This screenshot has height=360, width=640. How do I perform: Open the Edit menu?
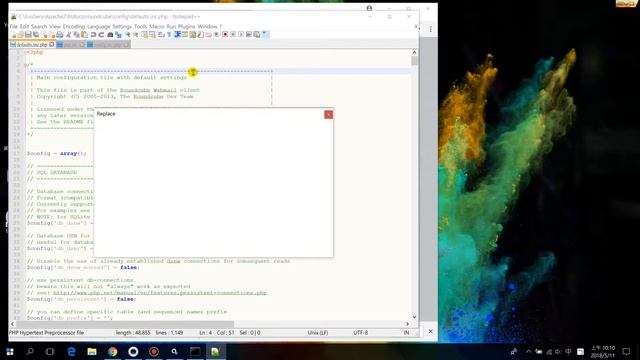tap(24, 27)
